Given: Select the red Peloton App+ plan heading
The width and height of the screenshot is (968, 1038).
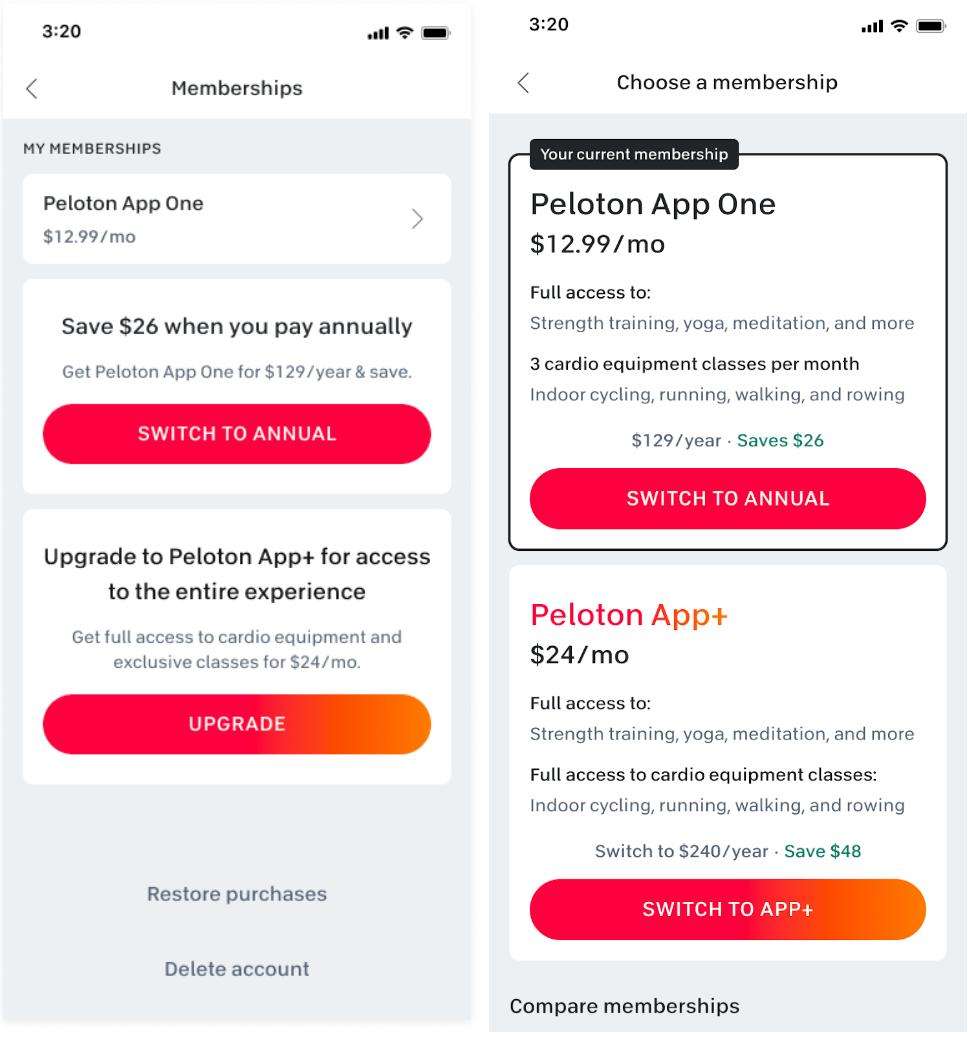Looking at the screenshot, I should click(629, 615).
